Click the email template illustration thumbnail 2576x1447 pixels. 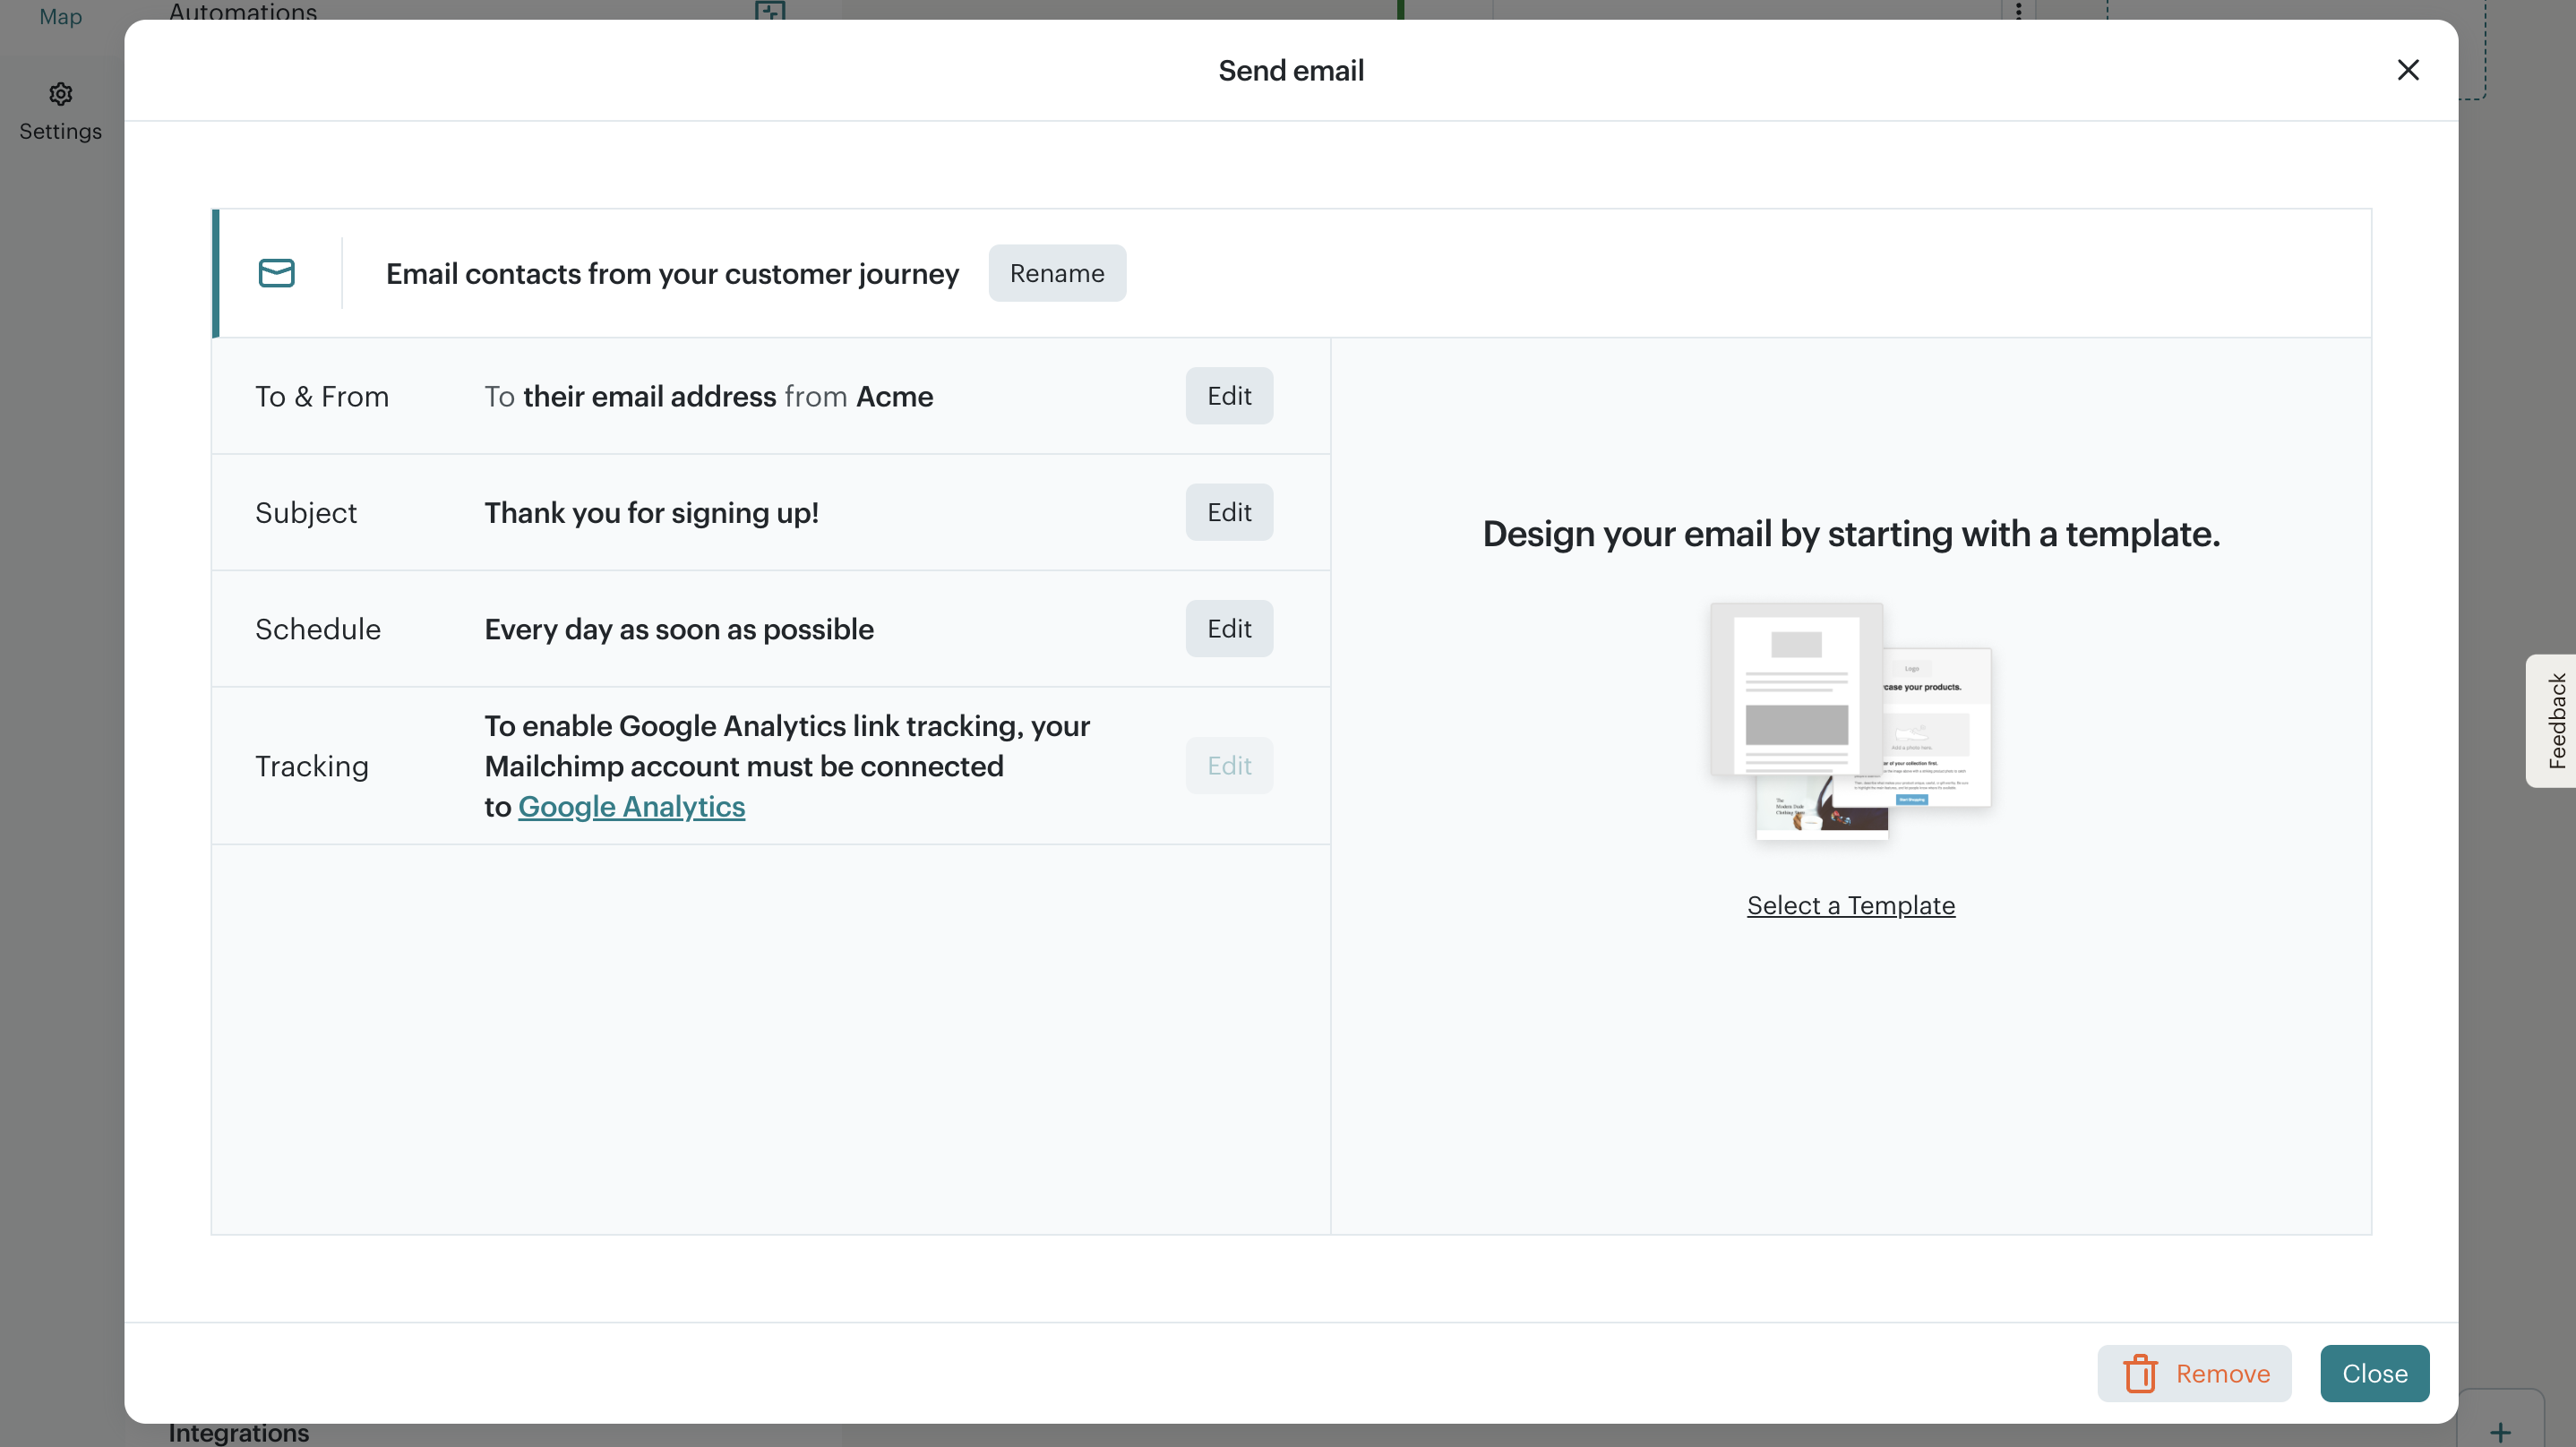coord(1850,720)
